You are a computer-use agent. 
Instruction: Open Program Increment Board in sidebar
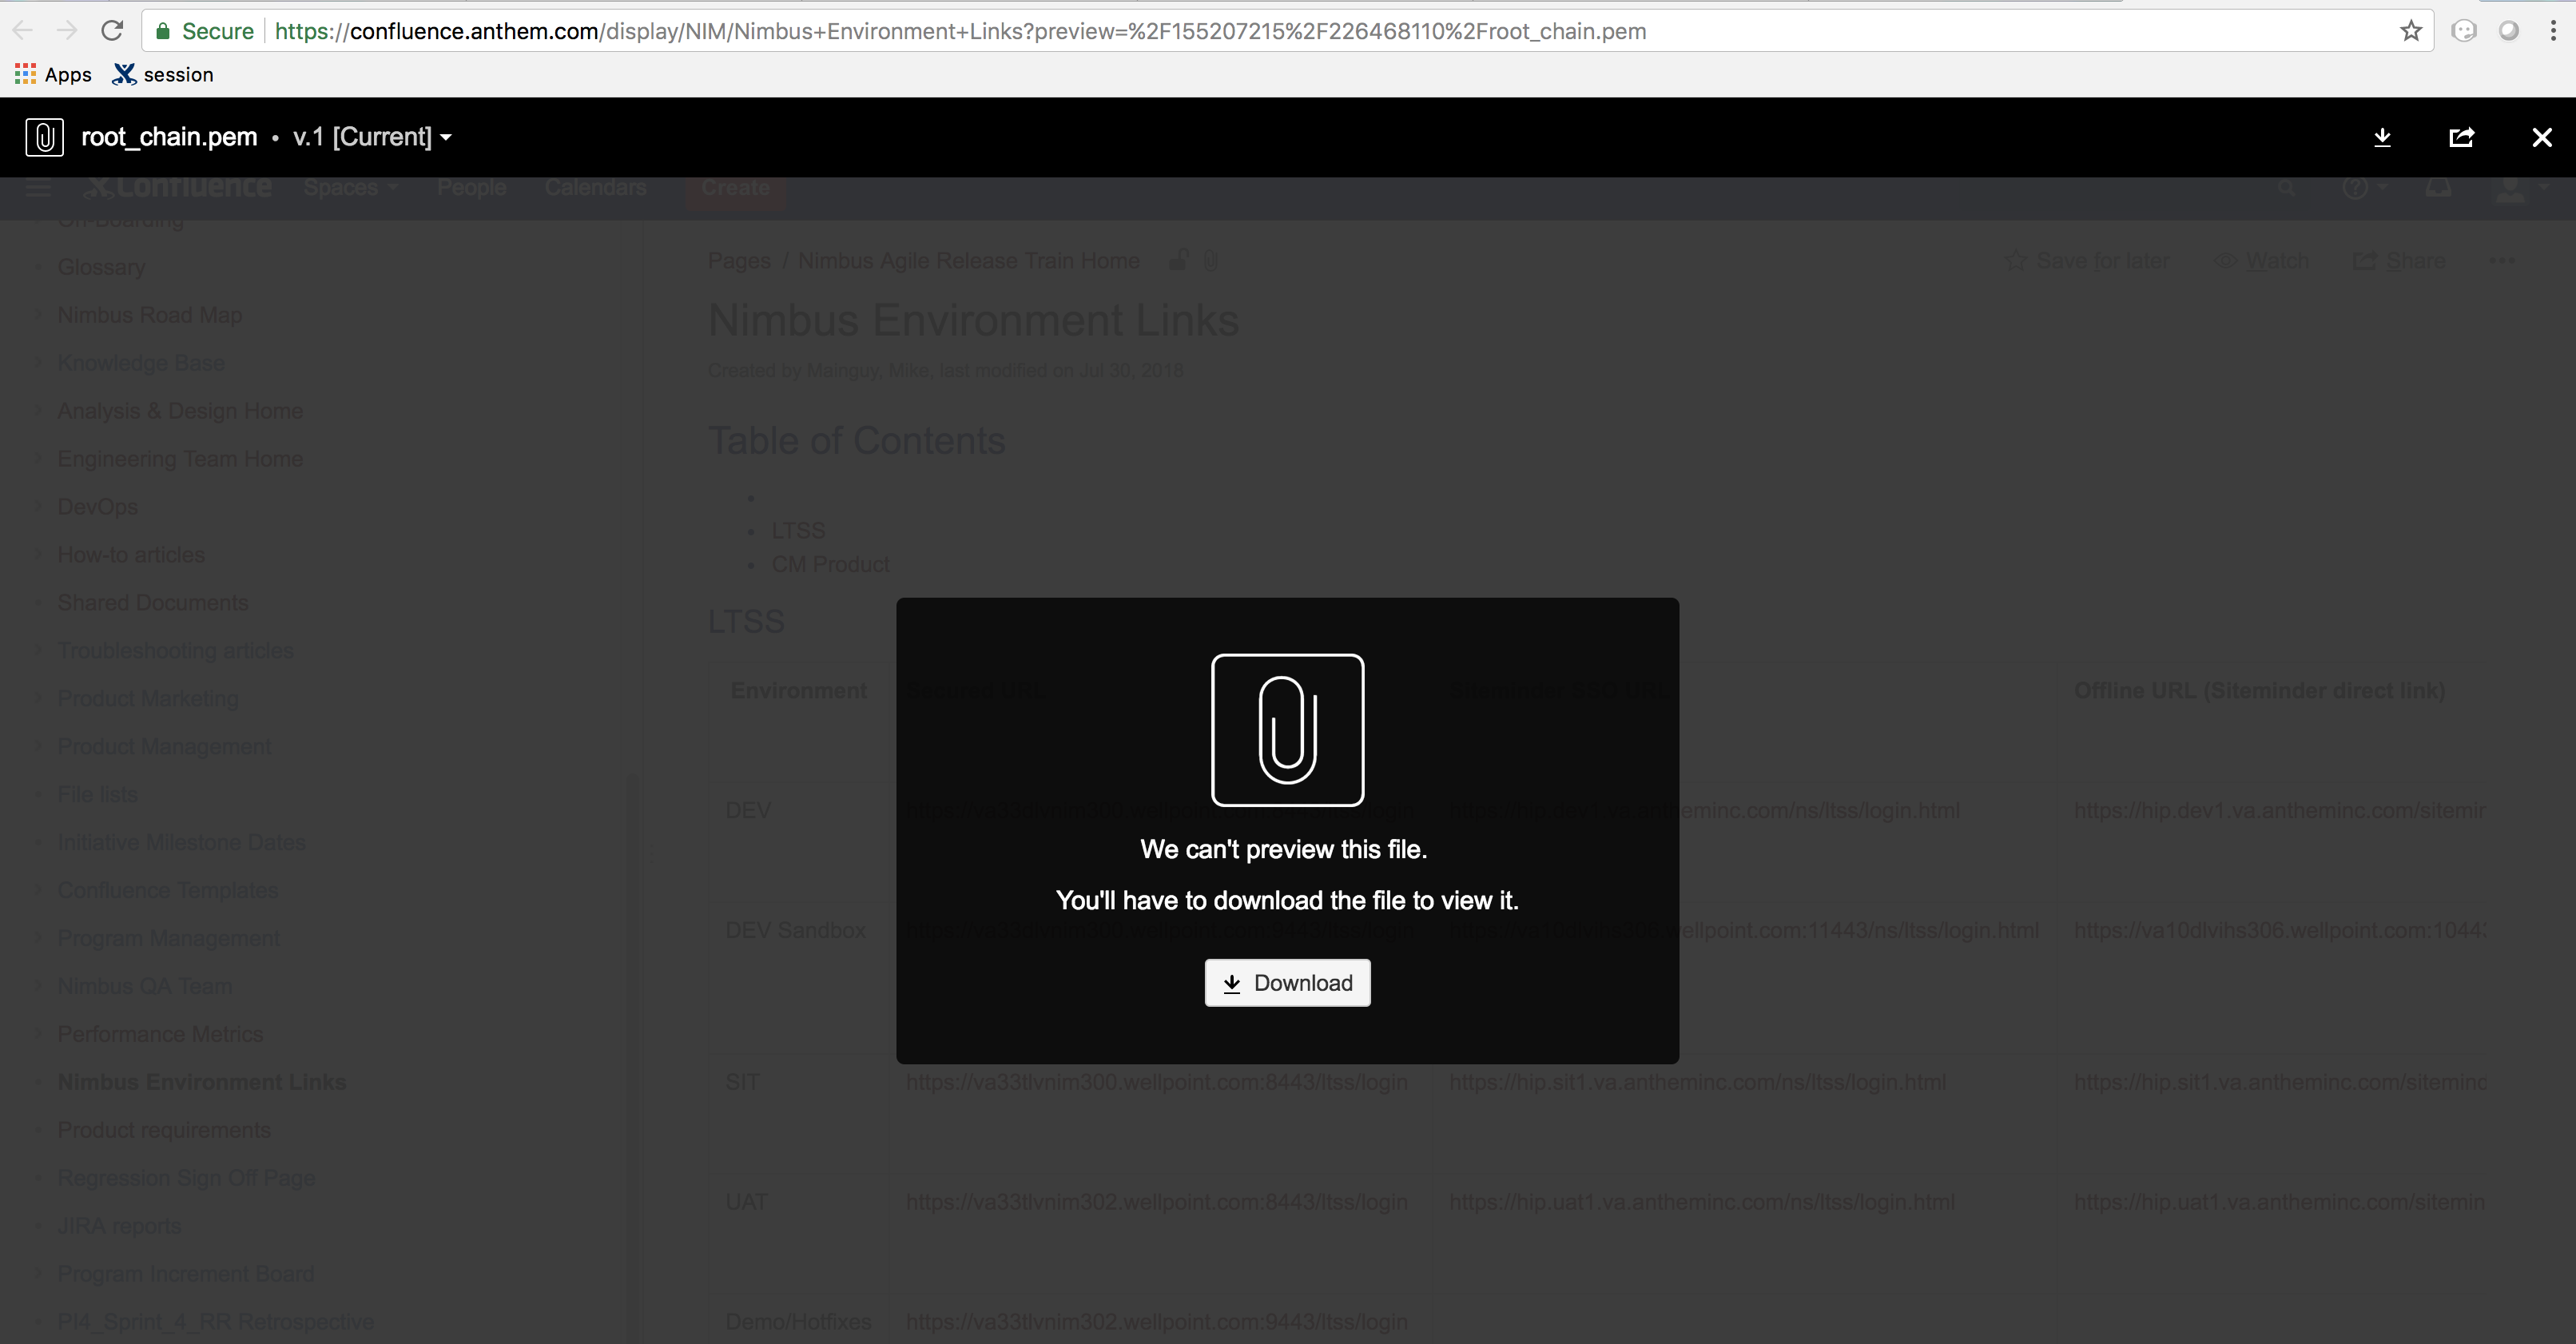pyautogui.click(x=186, y=1275)
